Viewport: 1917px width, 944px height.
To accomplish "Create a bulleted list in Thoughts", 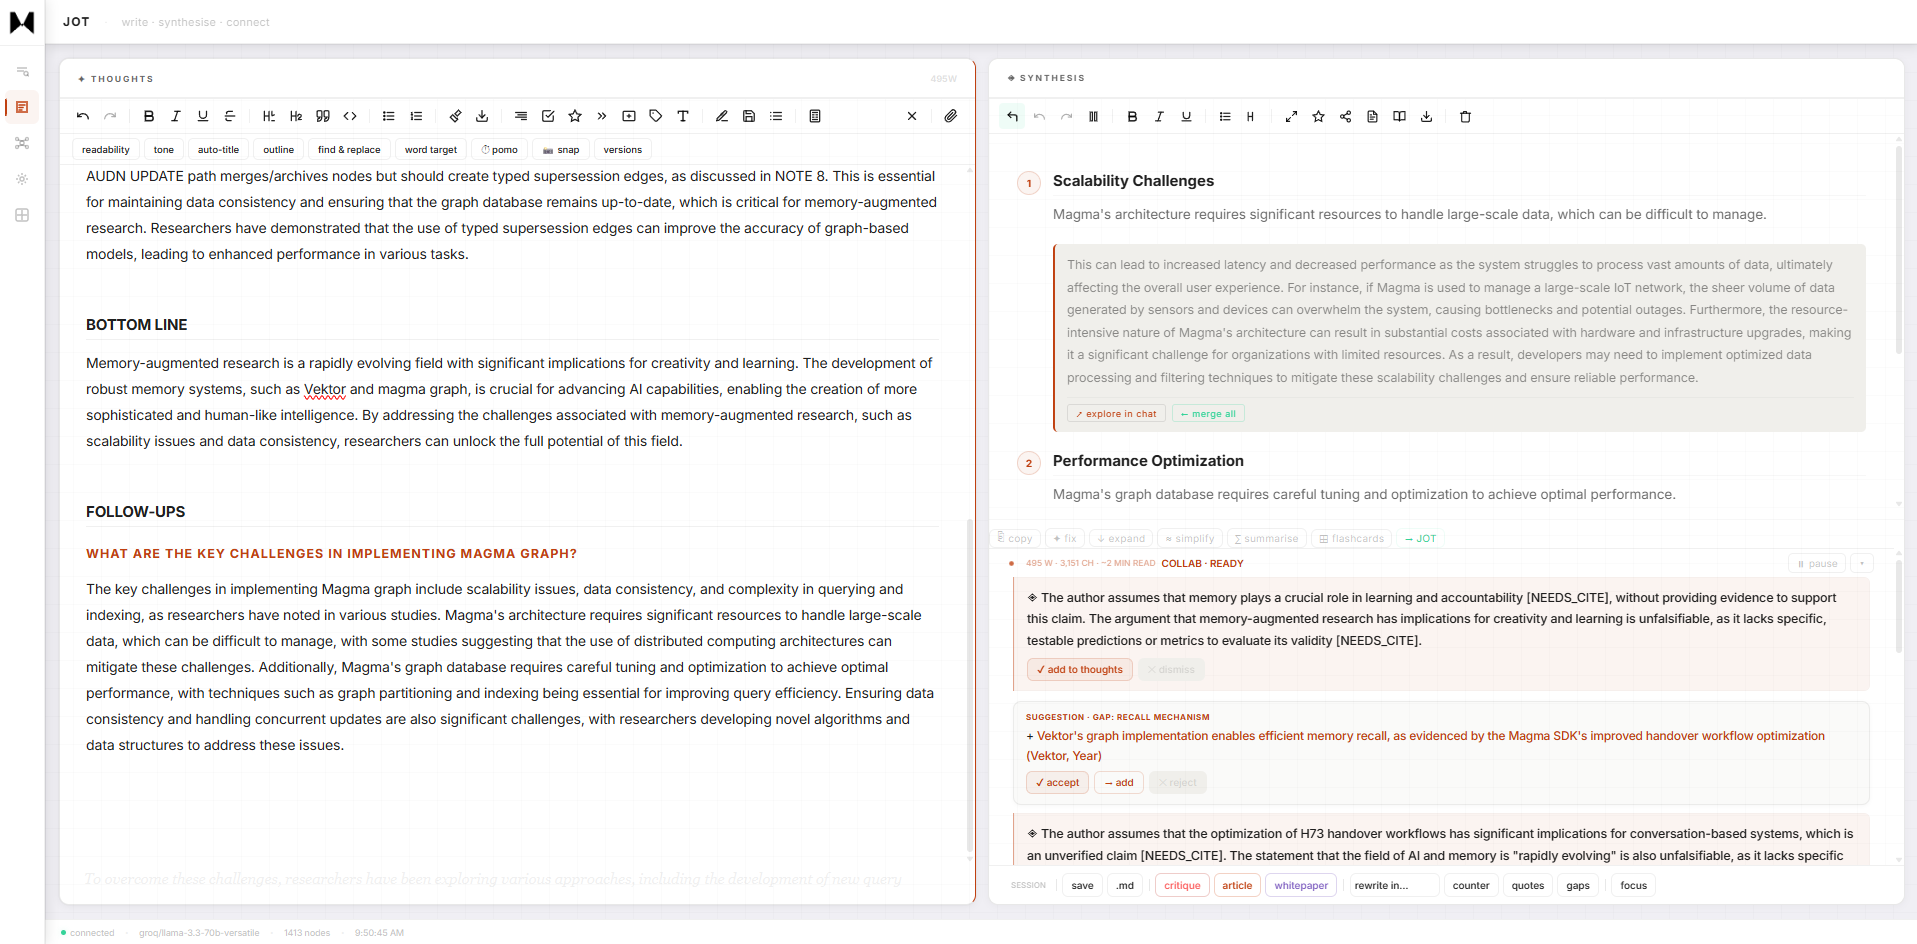I will pos(389,116).
